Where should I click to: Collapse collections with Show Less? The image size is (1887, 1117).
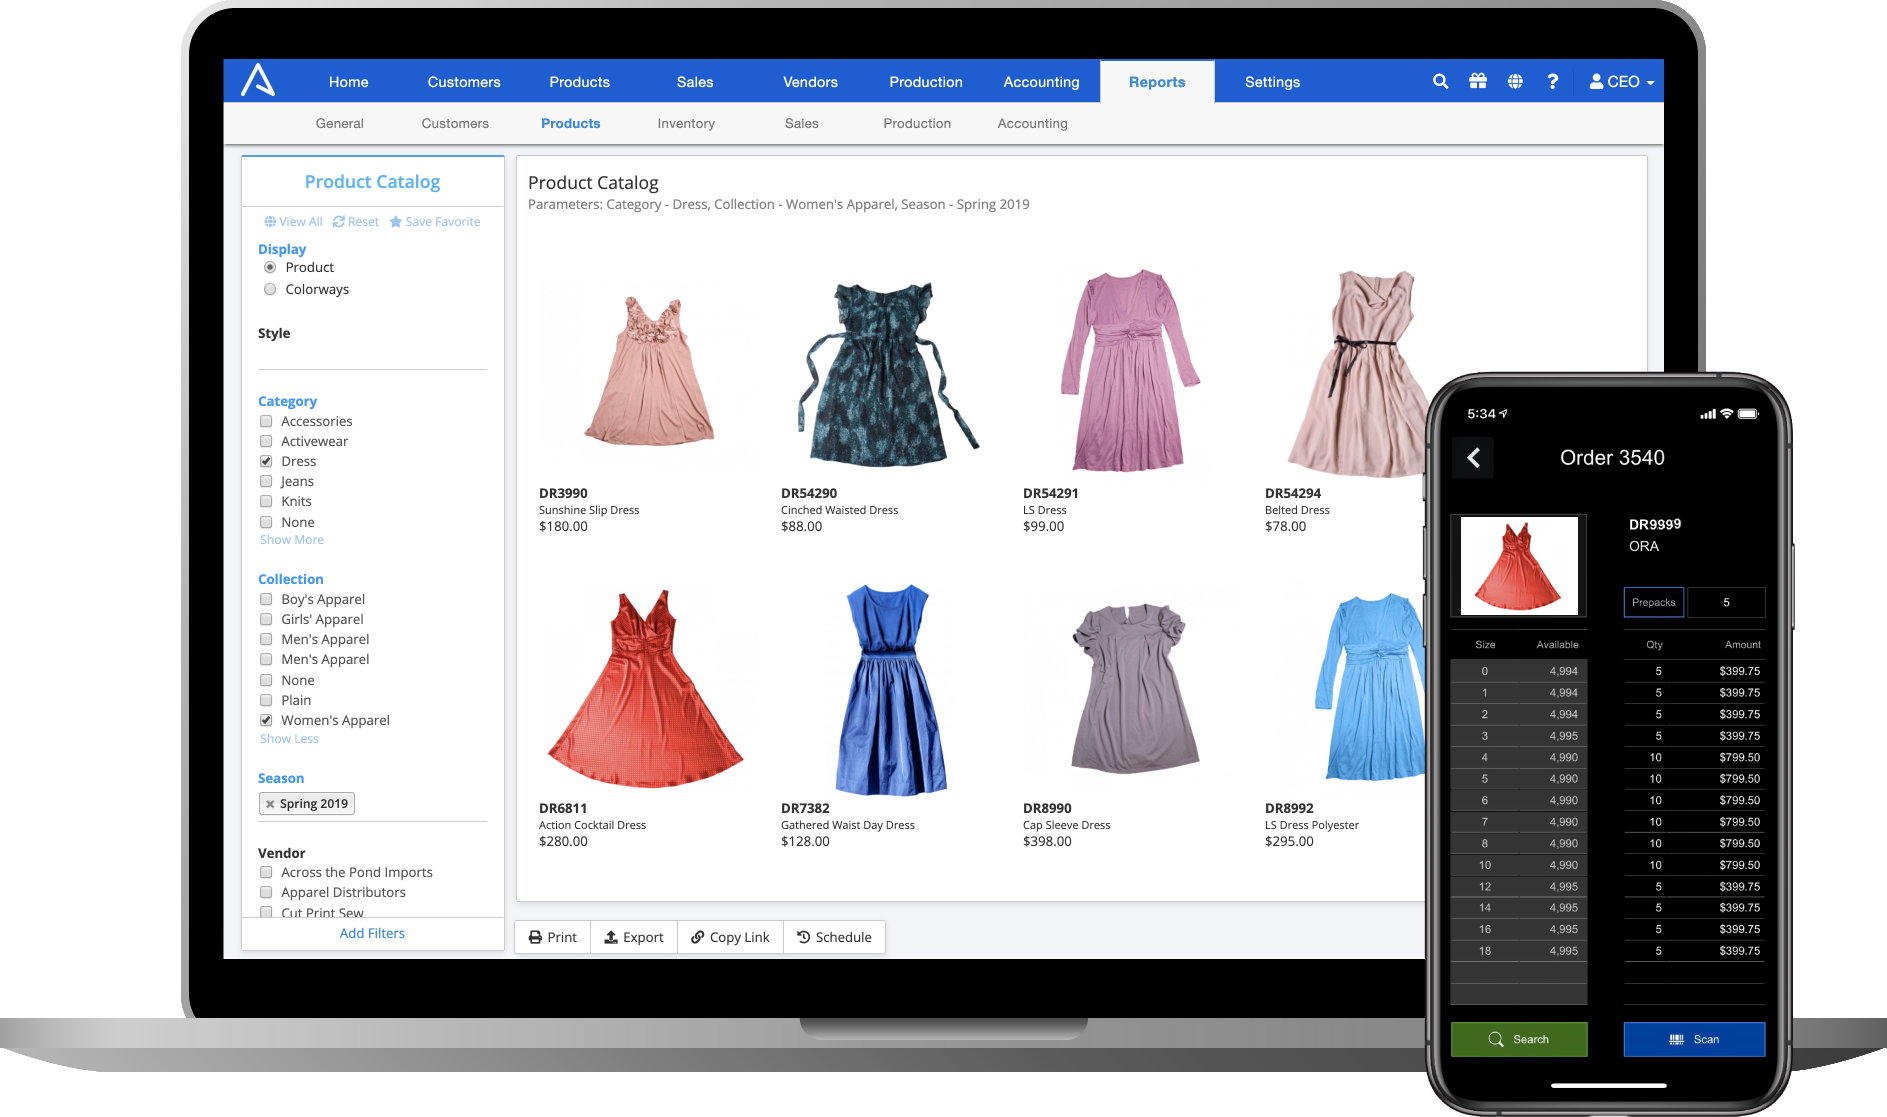click(x=289, y=739)
